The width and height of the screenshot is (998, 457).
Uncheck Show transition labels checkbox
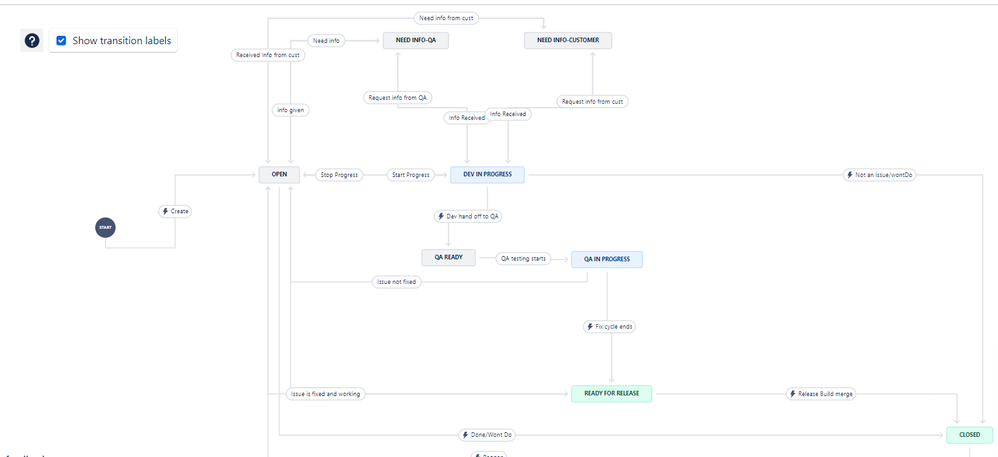pyautogui.click(x=61, y=41)
